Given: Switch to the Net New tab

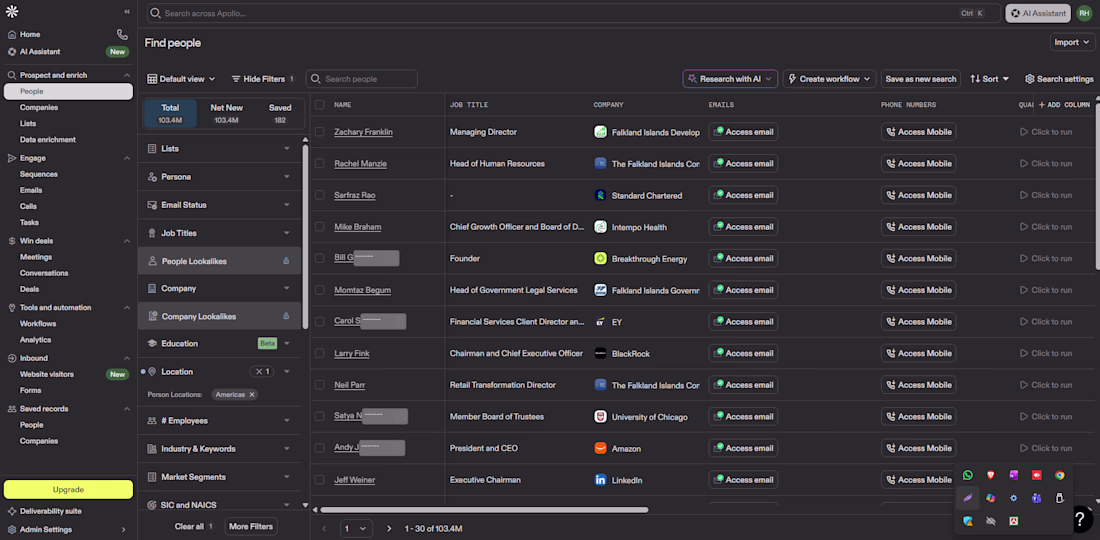Looking at the screenshot, I should click(x=226, y=114).
